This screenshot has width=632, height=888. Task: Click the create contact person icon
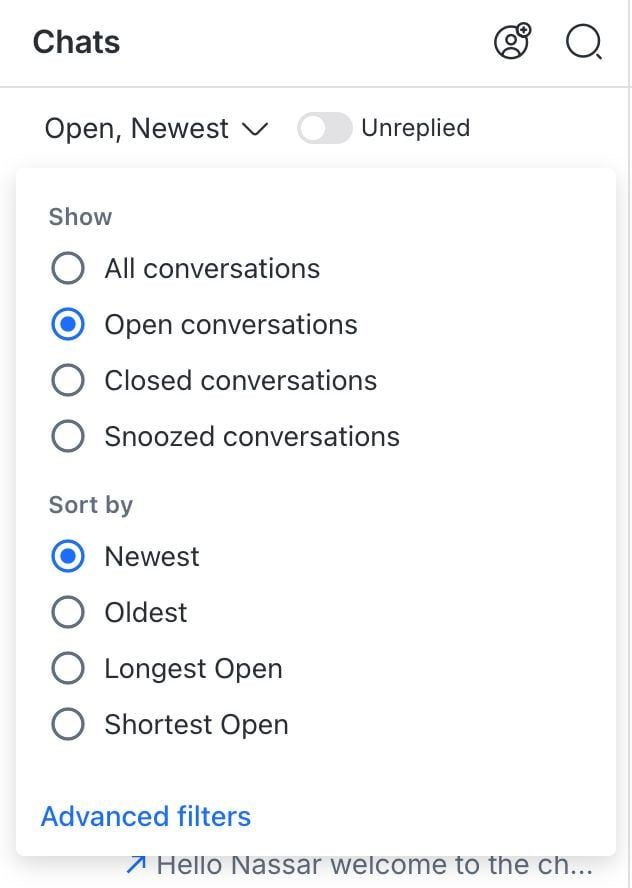point(511,42)
